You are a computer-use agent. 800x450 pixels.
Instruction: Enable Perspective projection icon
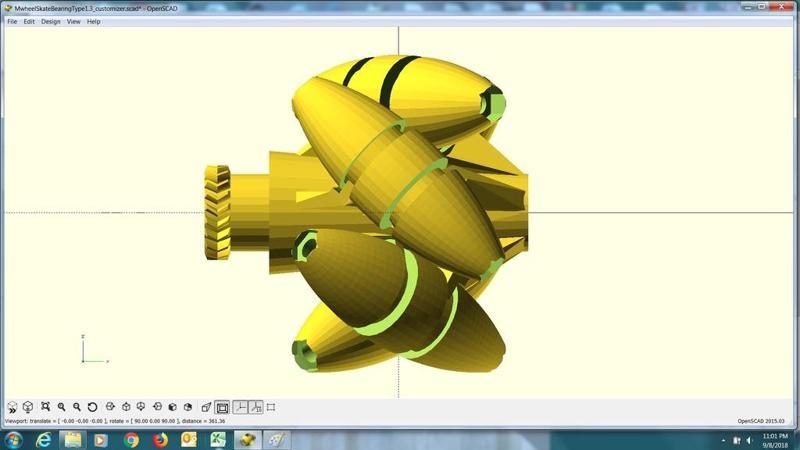click(x=206, y=407)
